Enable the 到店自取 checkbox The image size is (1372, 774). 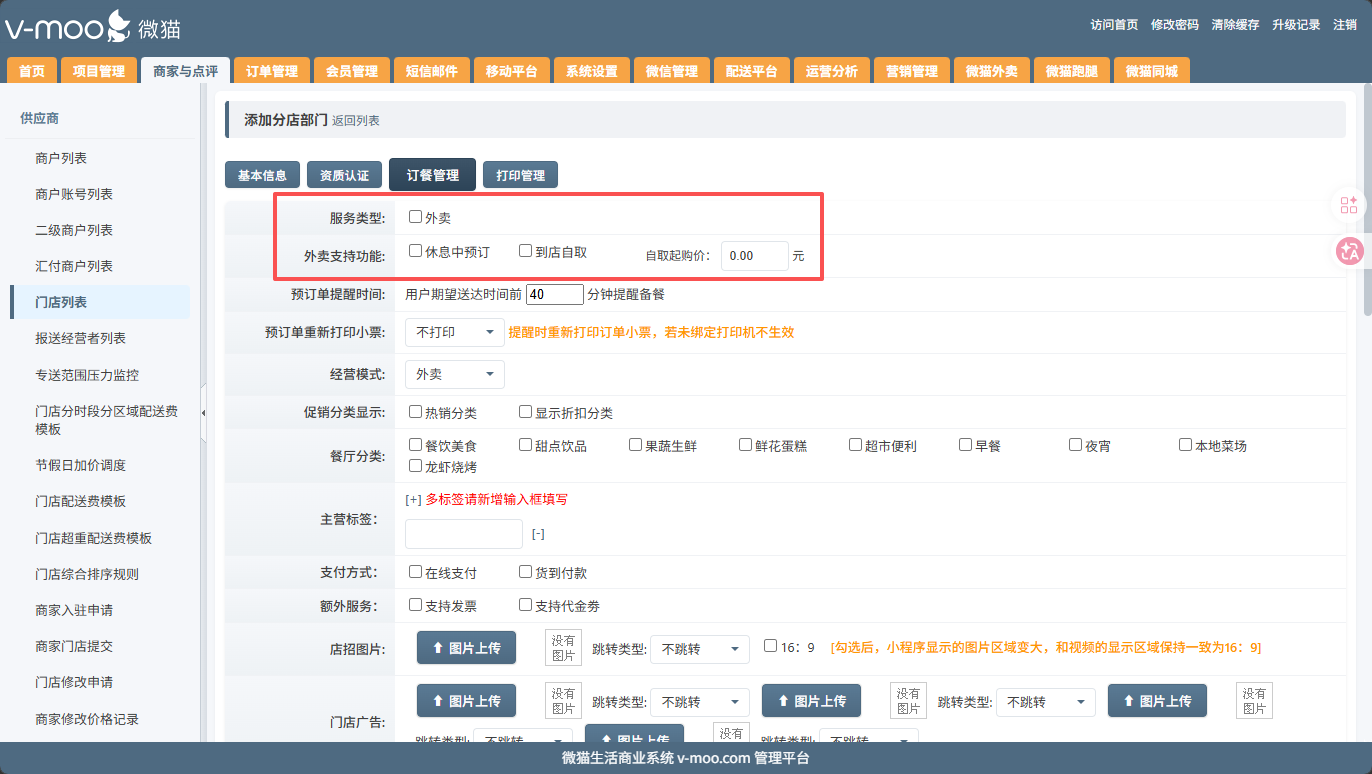526,251
